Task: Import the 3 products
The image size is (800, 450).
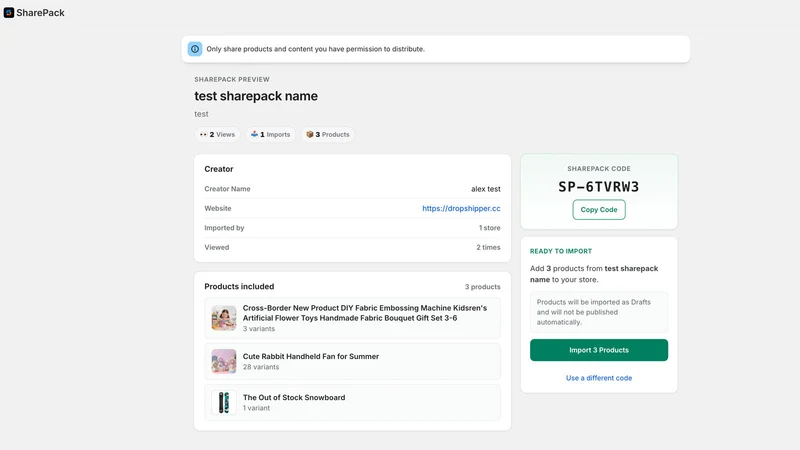Action: pyautogui.click(x=598, y=350)
